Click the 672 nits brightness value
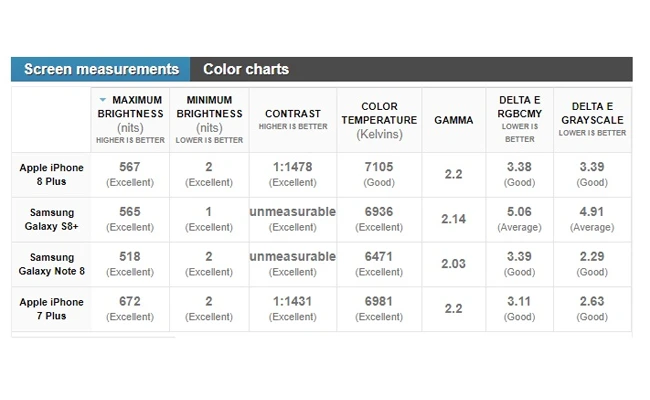This screenshot has height=400, width=650. (130, 302)
